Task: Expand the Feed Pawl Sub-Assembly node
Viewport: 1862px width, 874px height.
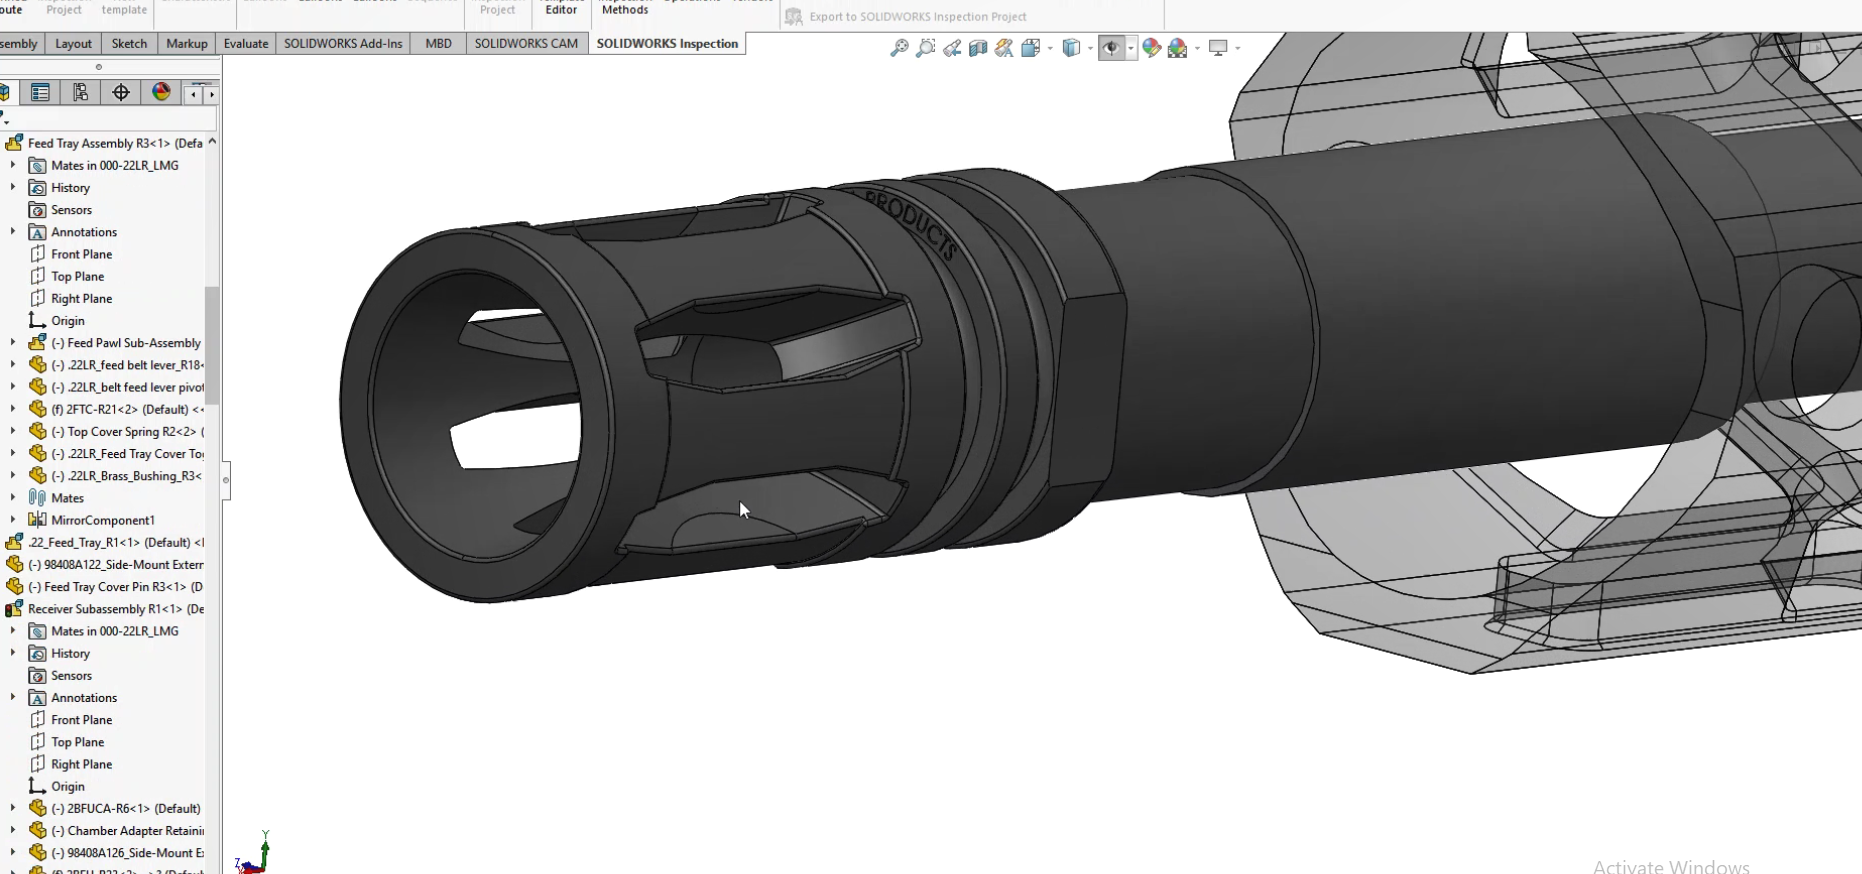Action: click(x=13, y=343)
